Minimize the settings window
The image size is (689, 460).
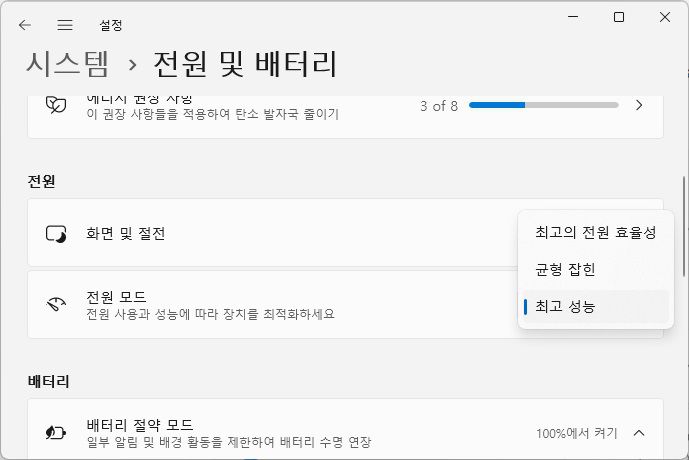click(573, 17)
